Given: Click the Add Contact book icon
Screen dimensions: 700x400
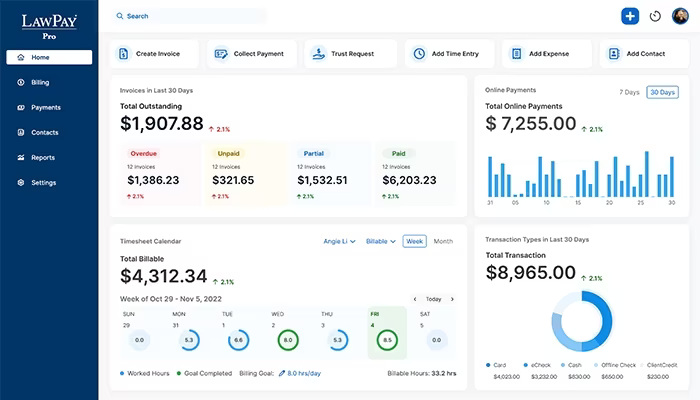Looking at the screenshot, I should 614,54.
